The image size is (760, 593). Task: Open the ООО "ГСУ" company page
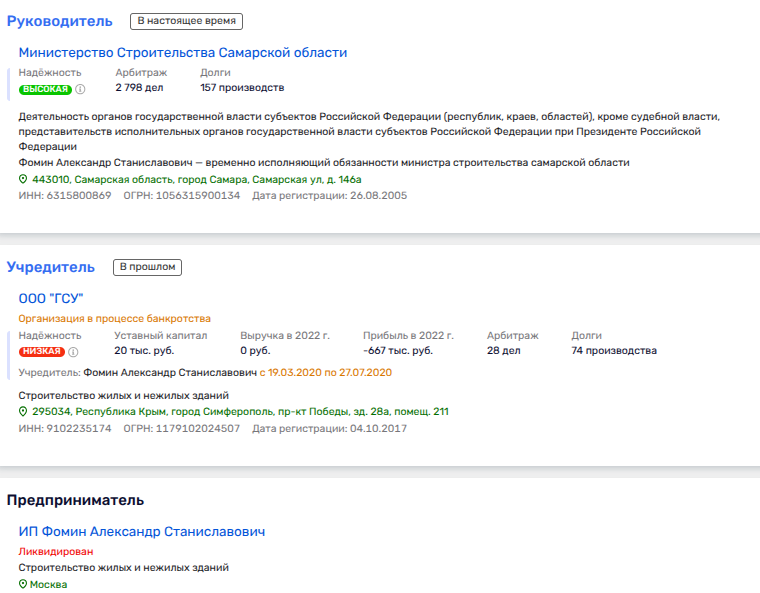point(51,299)
